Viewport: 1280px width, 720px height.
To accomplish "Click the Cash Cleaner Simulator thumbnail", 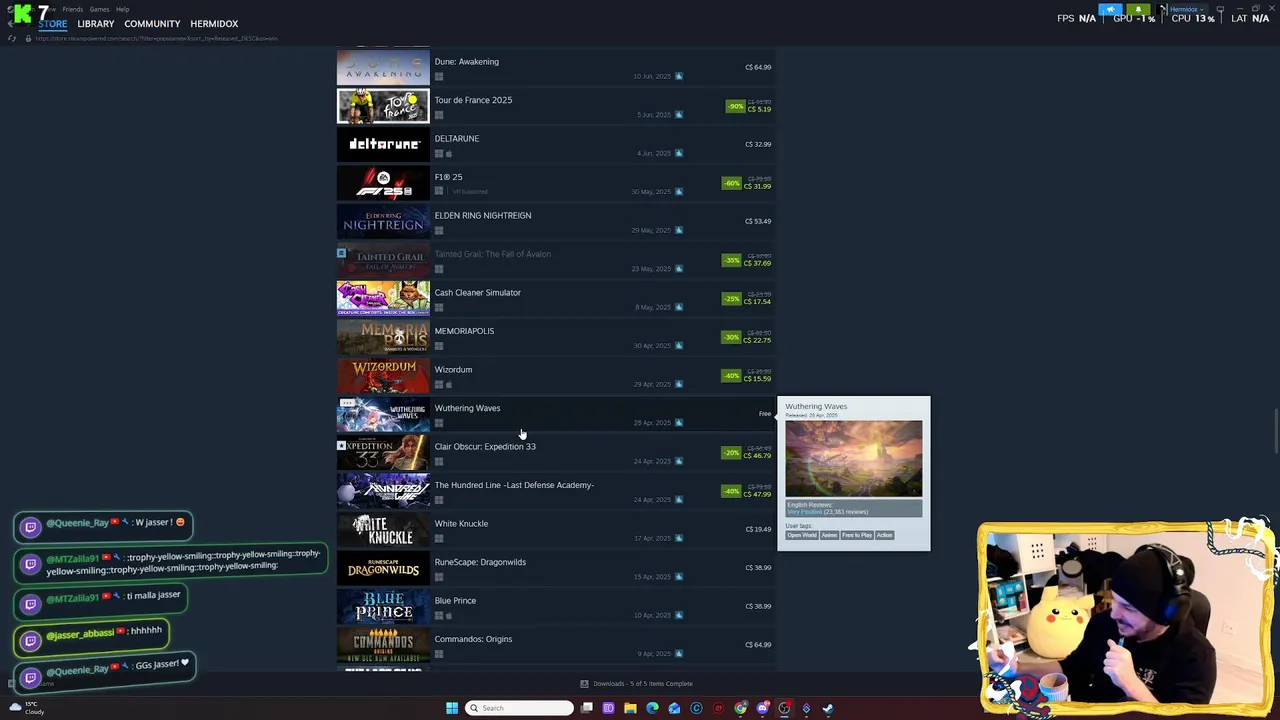I will 383,299.
